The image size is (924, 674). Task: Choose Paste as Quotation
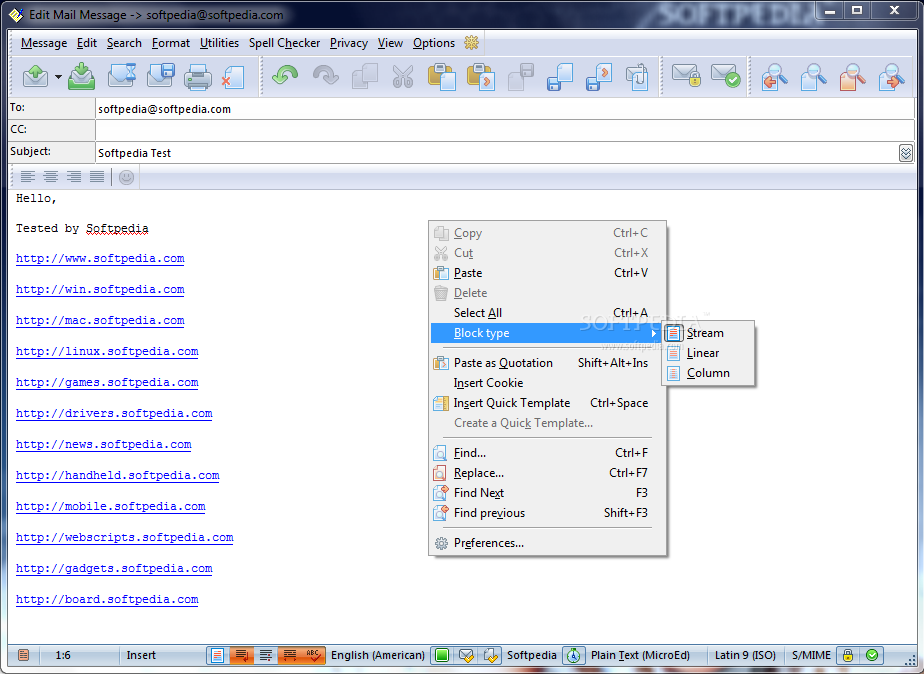548,363
